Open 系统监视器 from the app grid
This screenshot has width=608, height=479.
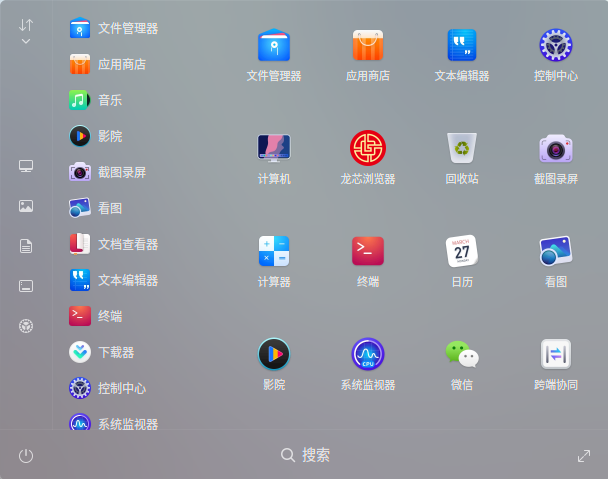[x=368, y=365]
